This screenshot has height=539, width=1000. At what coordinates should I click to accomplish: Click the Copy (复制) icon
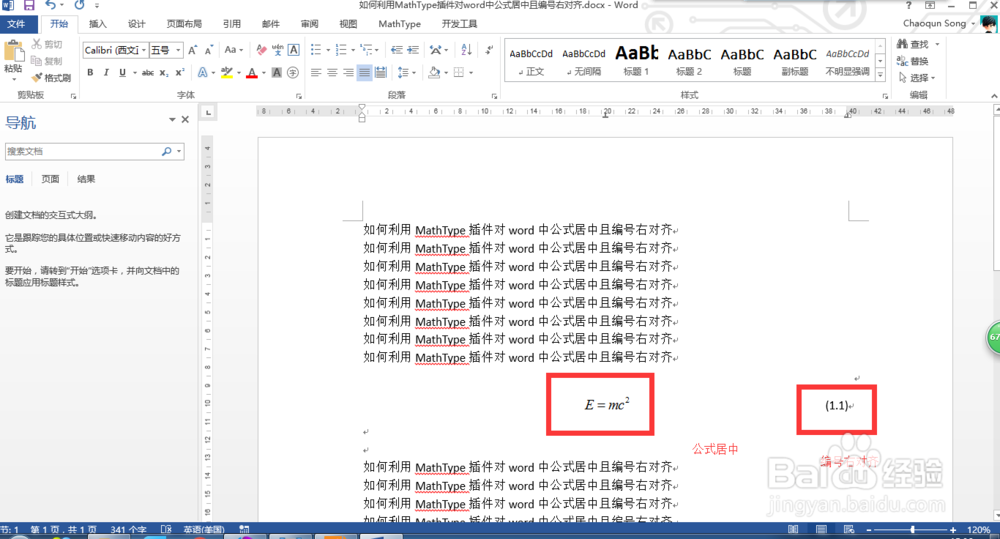[36, 61]
